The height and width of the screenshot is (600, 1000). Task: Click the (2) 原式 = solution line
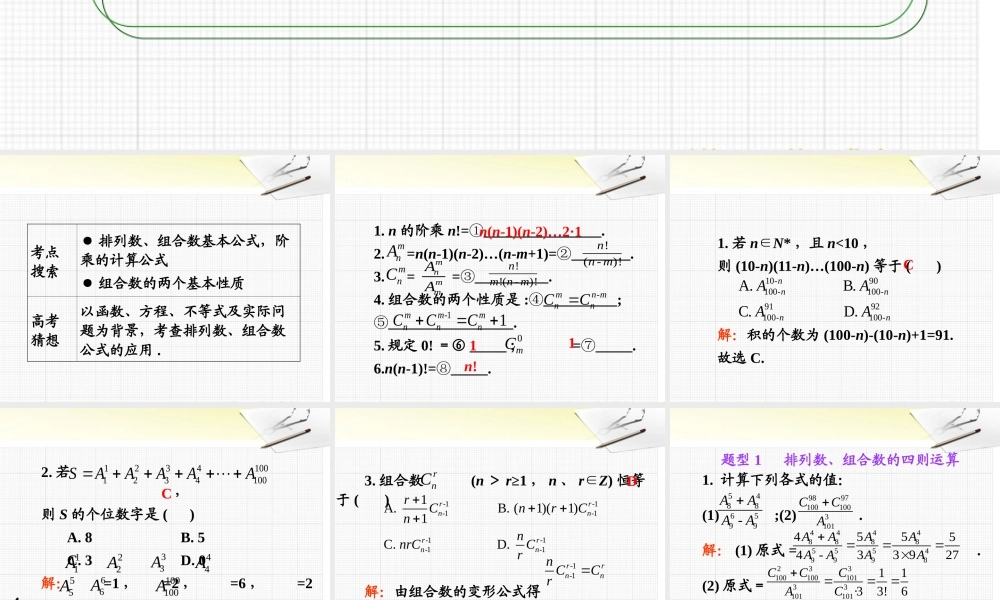(805, 581)
